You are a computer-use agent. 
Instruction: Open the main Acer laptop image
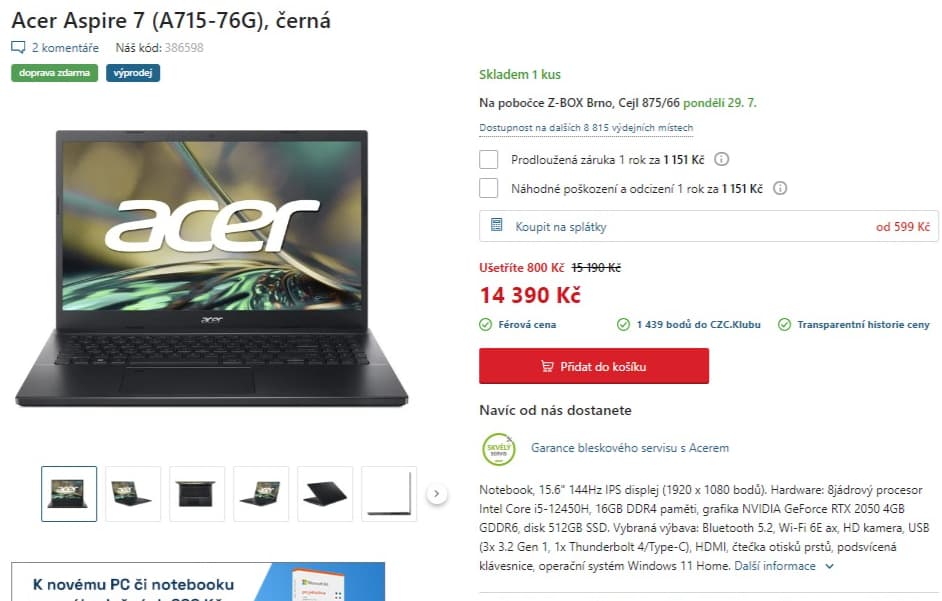[211, 269]
